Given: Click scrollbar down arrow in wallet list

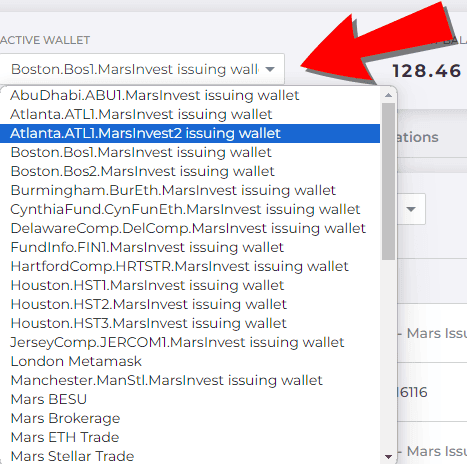Looking at the screenshot, I should [388, 456].
